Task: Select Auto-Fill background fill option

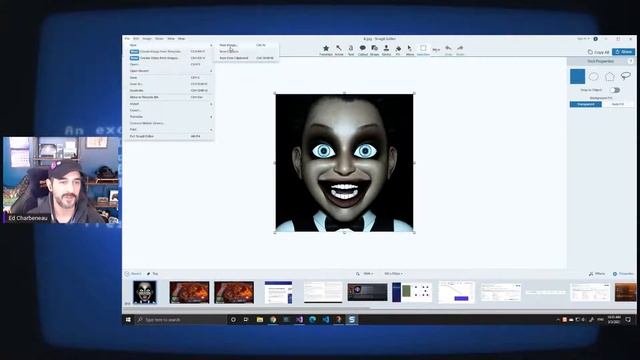Action: tap(618, 104)
